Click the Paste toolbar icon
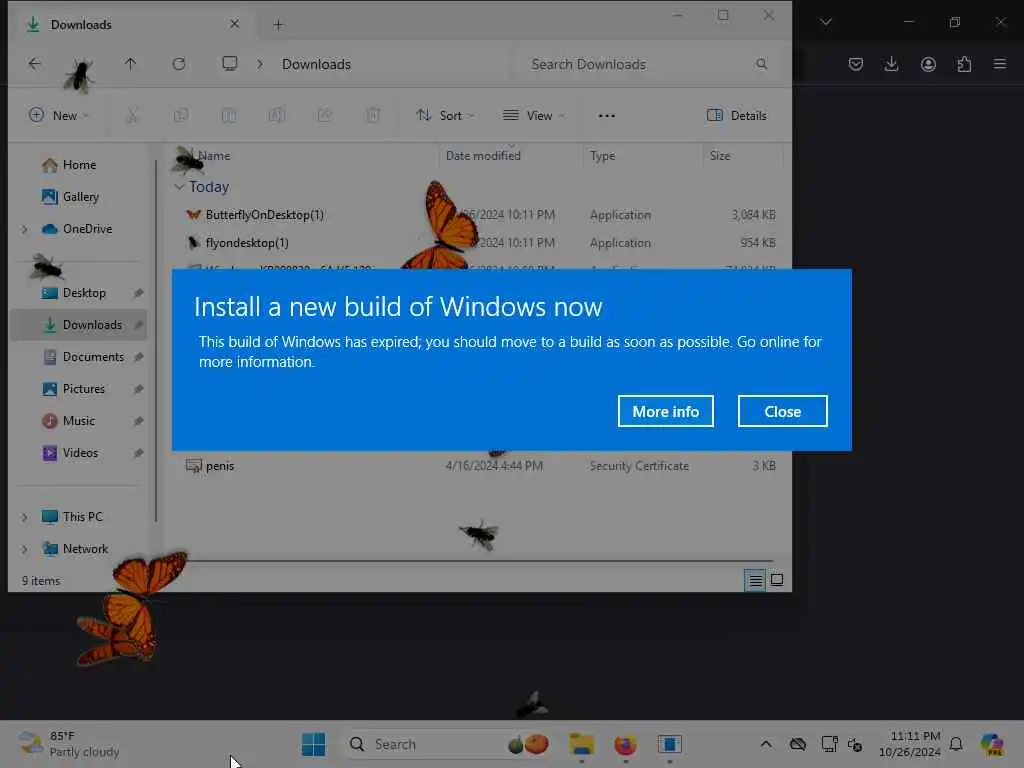The height and width of the screenshot is (768, 1024). 229,116
